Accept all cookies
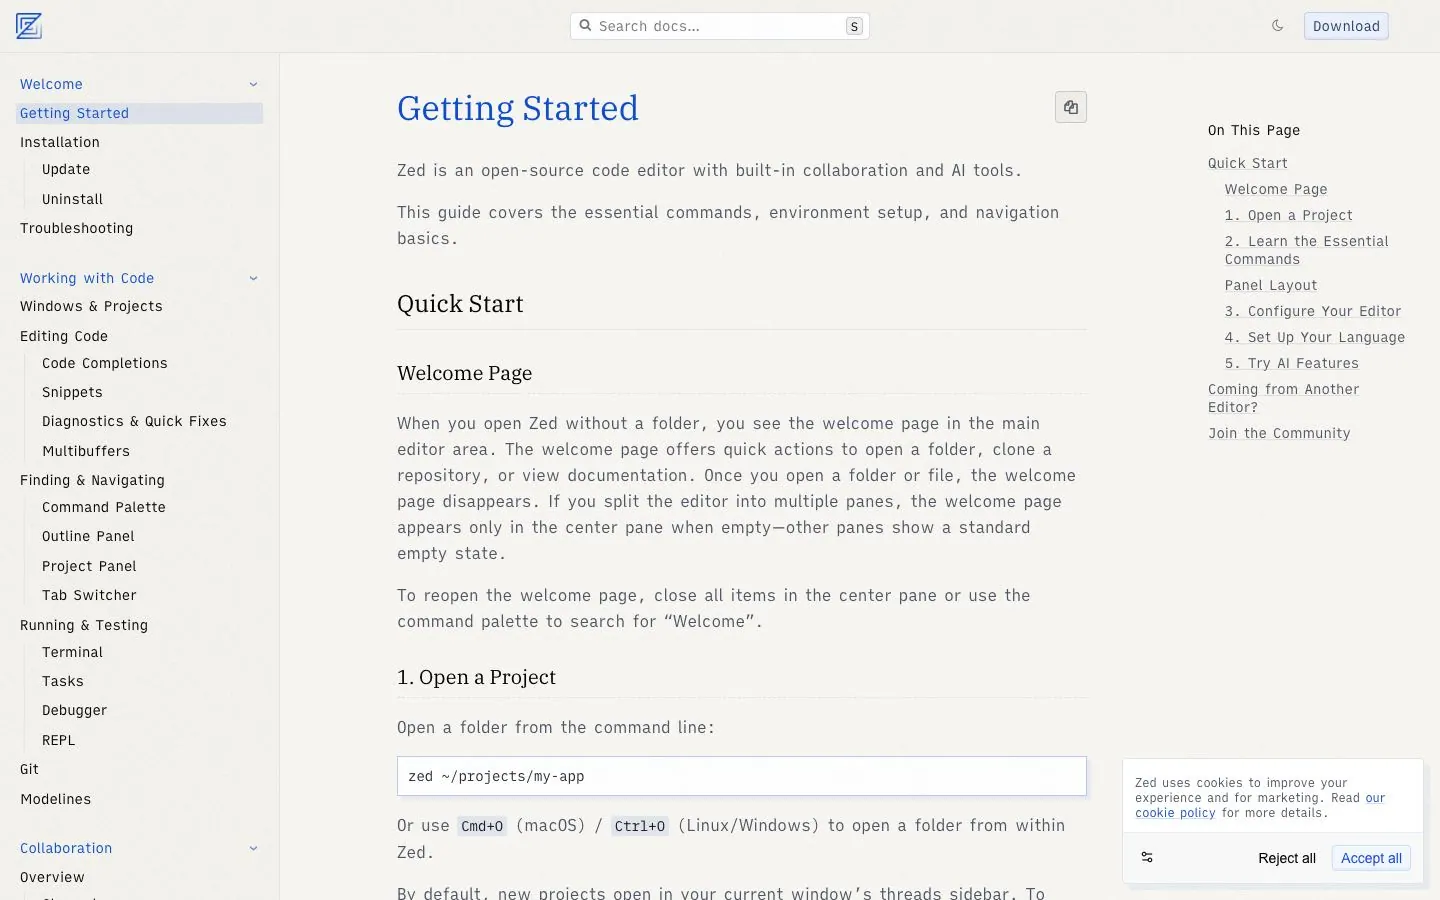Screen dimensions: 1440x900 tap(1371, 858)
